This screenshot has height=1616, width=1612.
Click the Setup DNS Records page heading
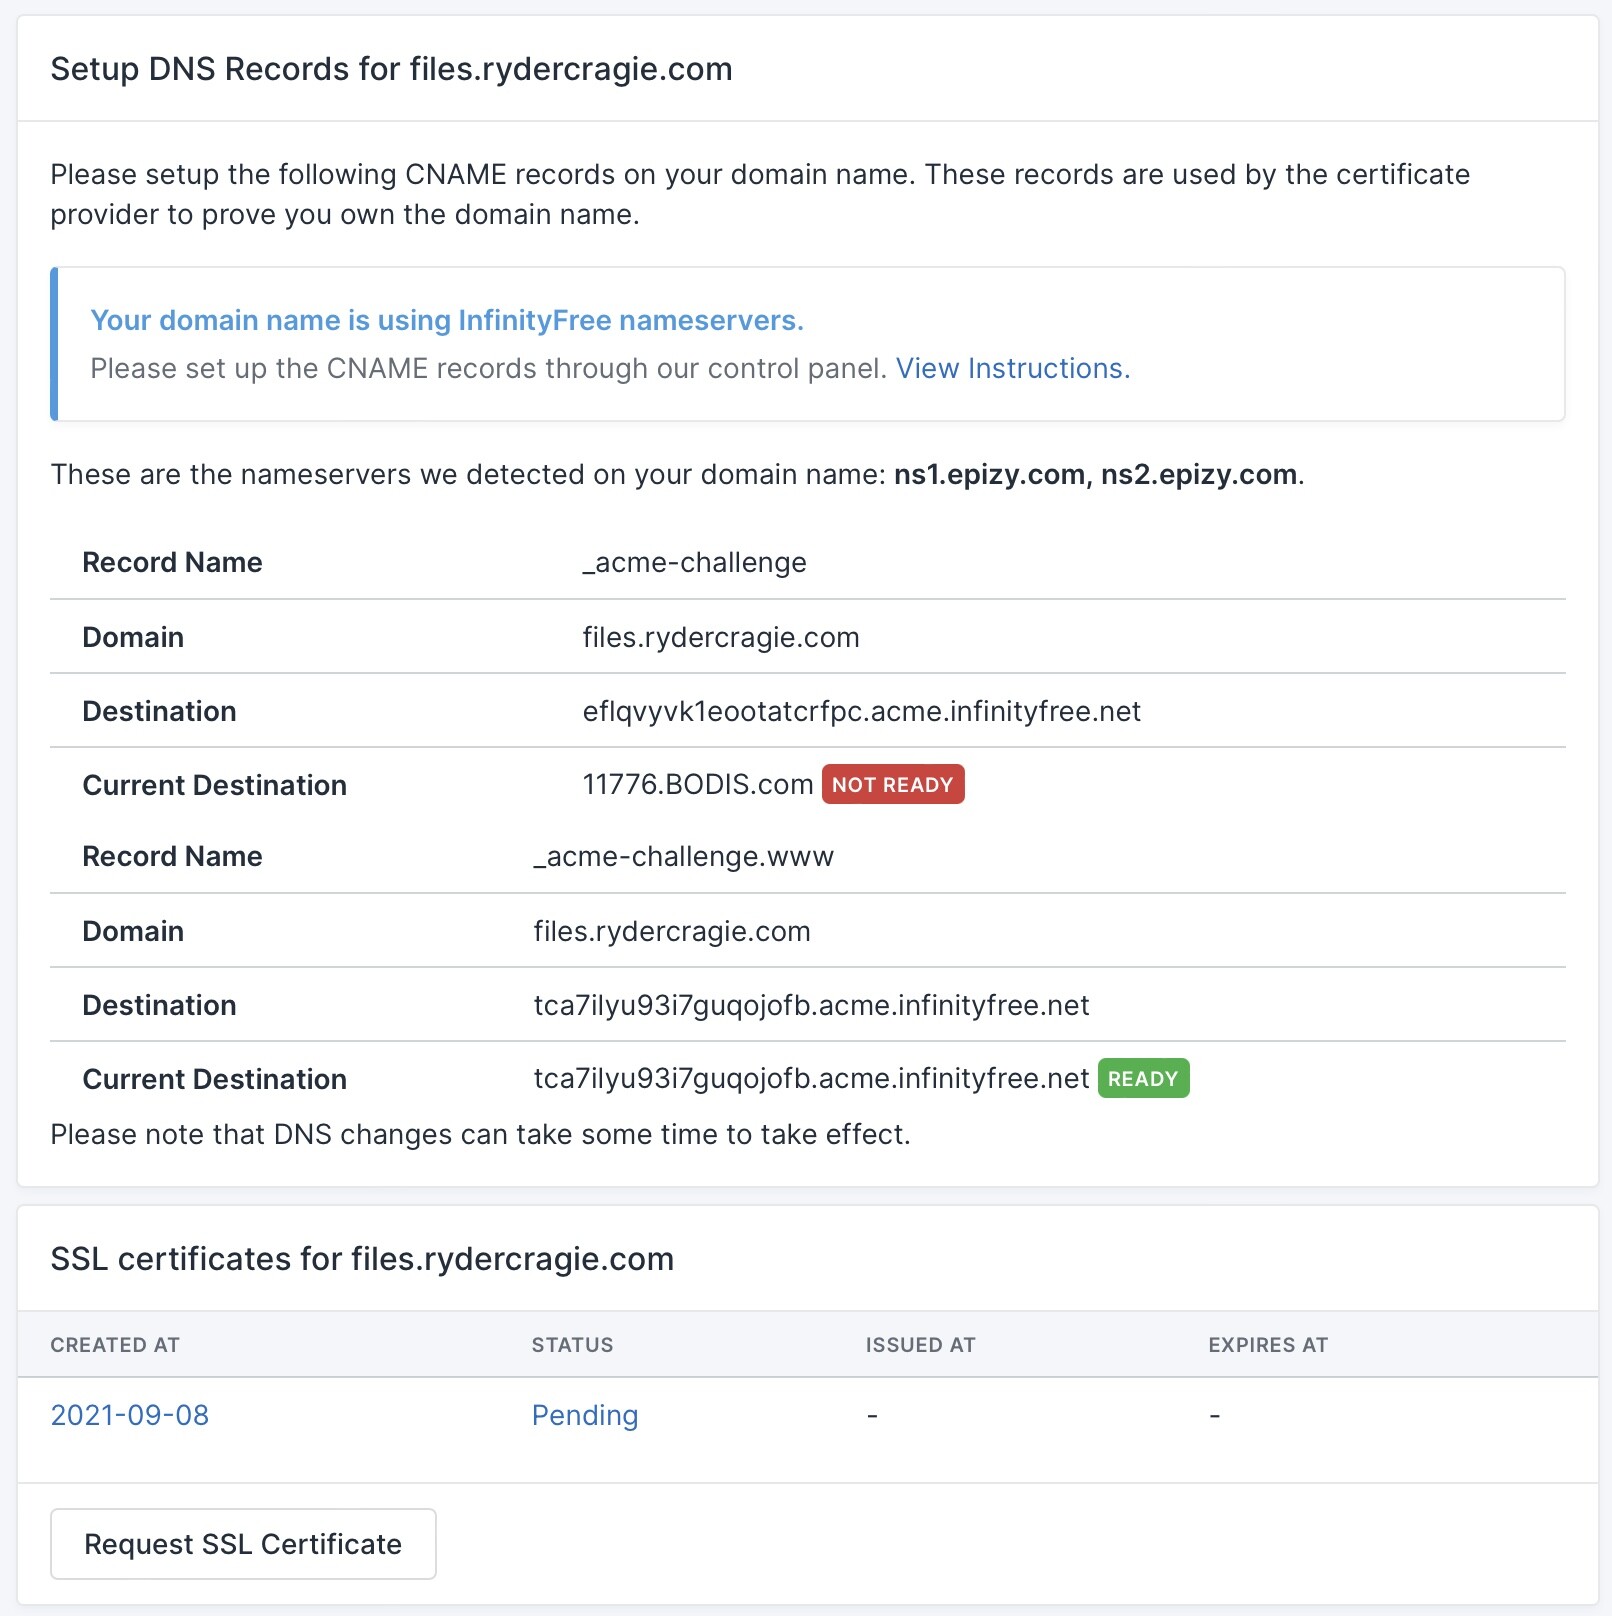(391, 69)
